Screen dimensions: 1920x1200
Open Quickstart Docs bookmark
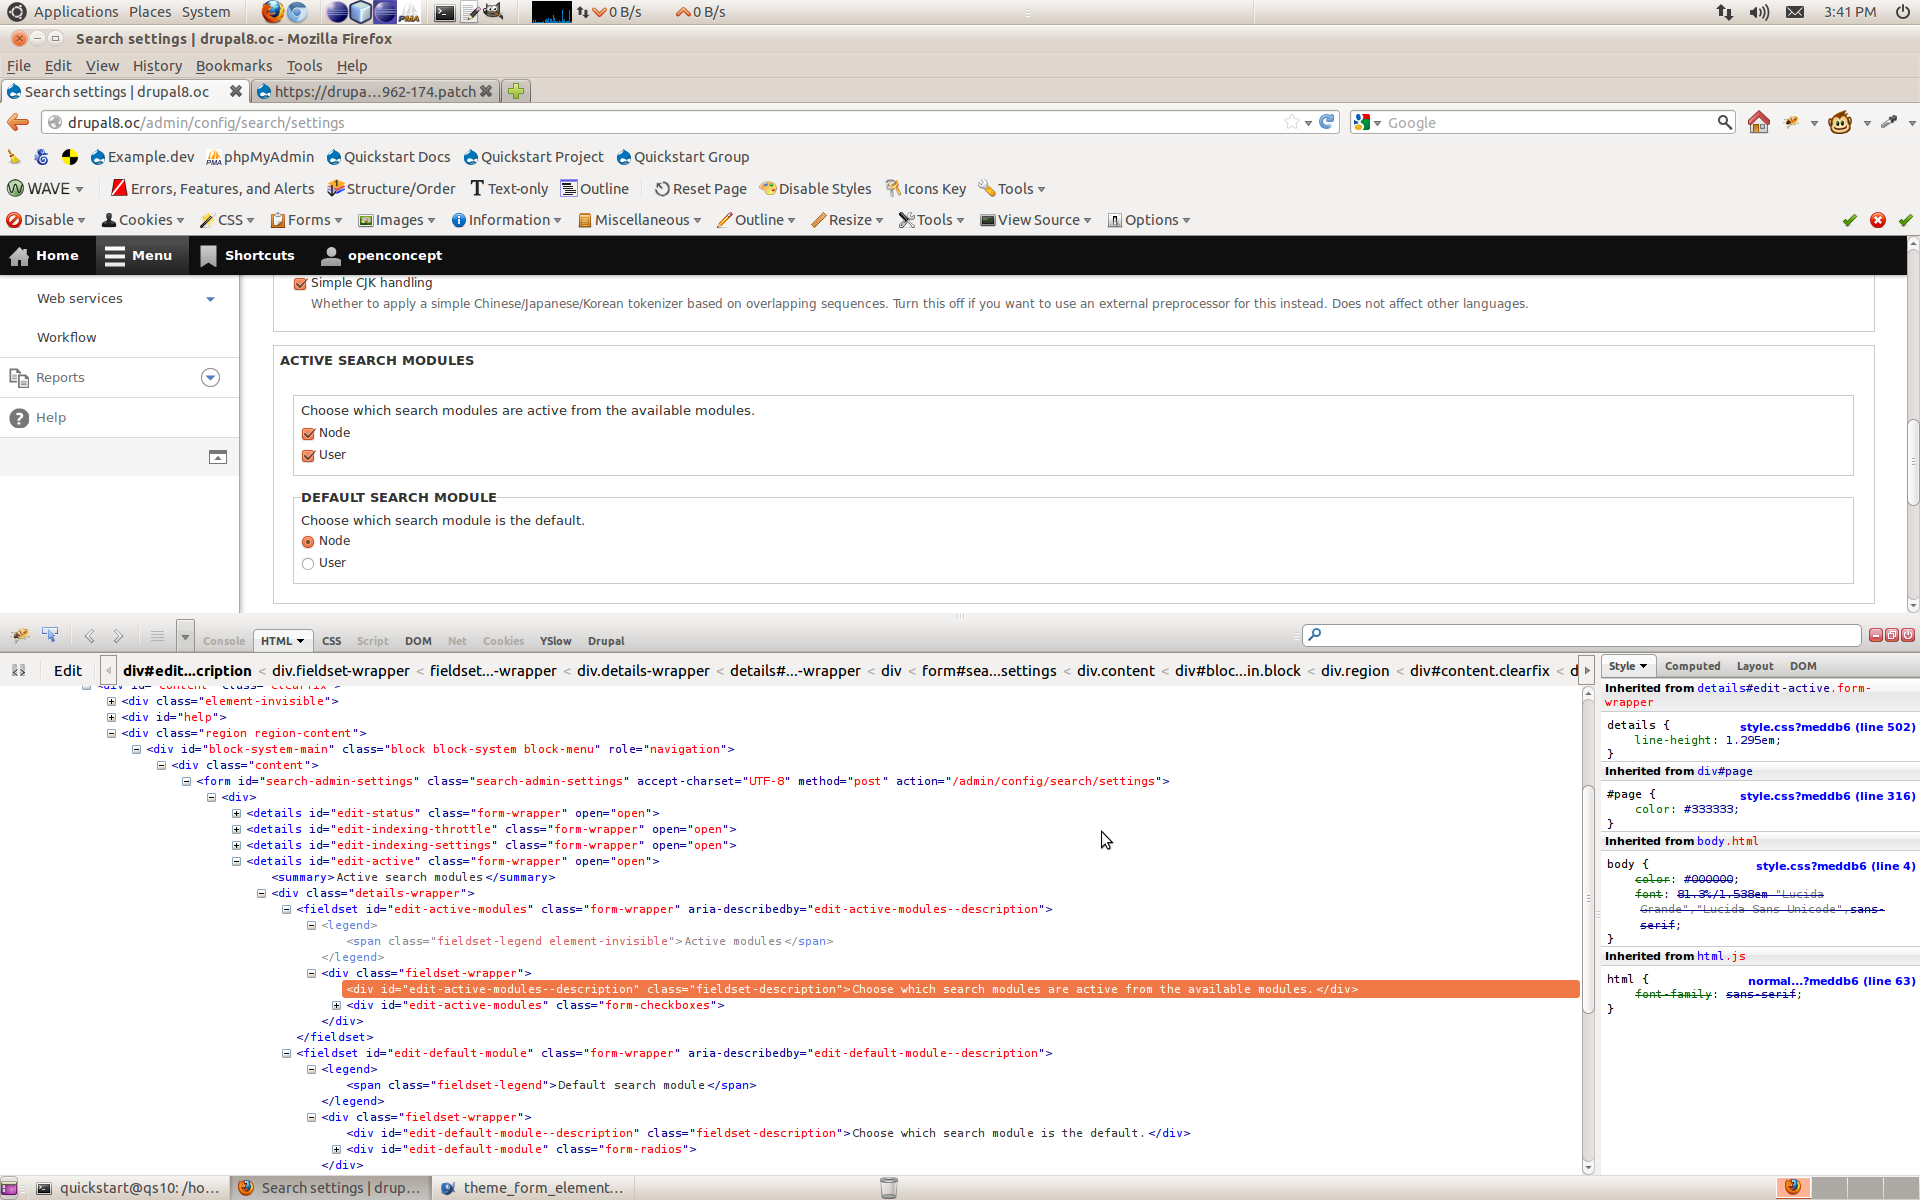[x=389, y=157]
